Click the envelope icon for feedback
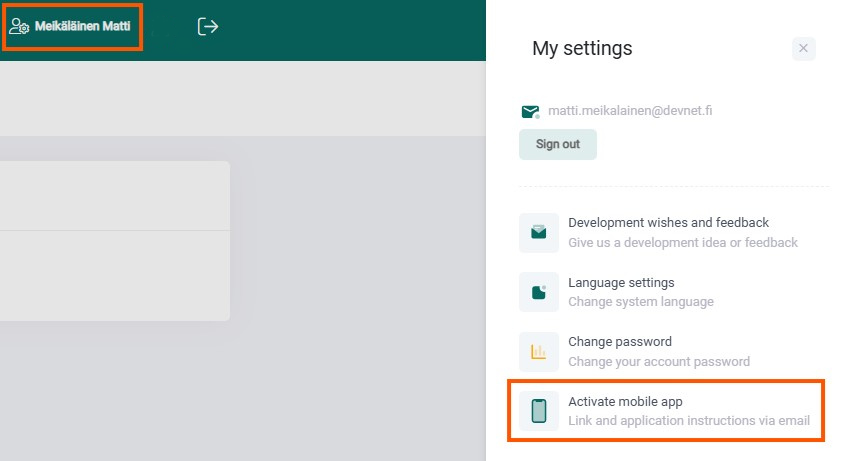The image size is (856, 461). [x=539, y=233]
